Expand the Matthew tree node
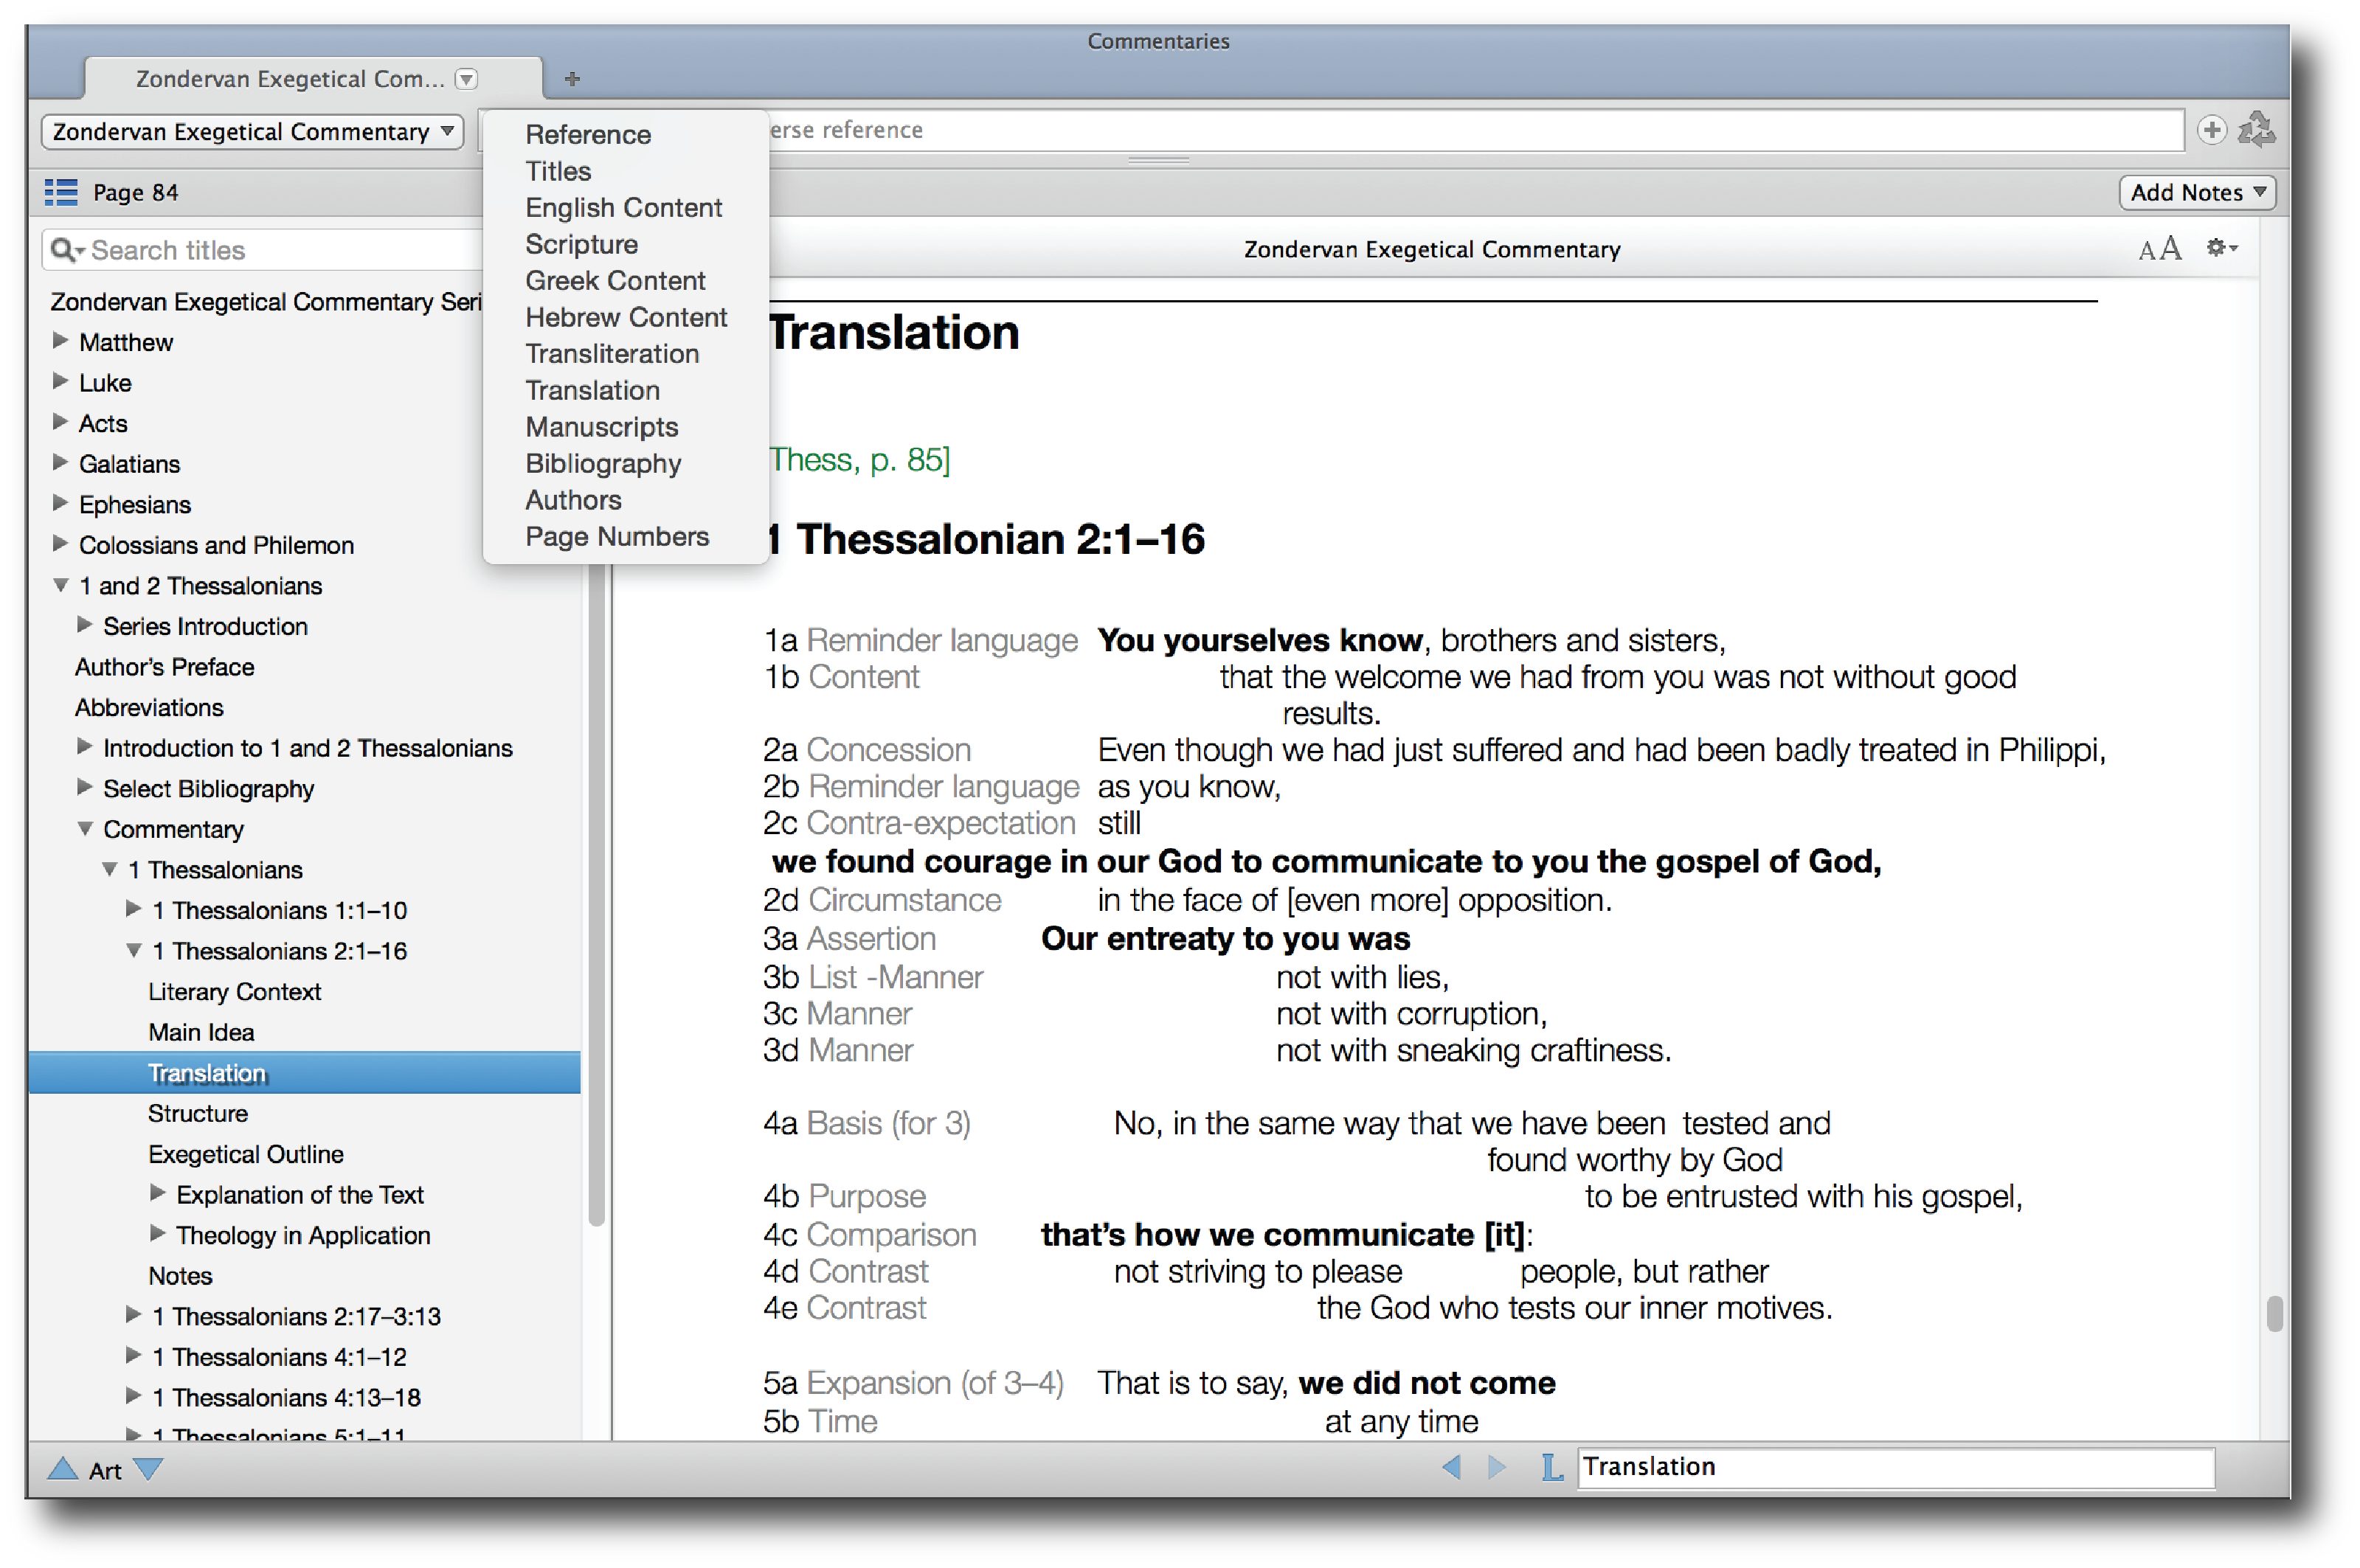The width and height of the screenshot is (2360, 1568). point(60,341)
